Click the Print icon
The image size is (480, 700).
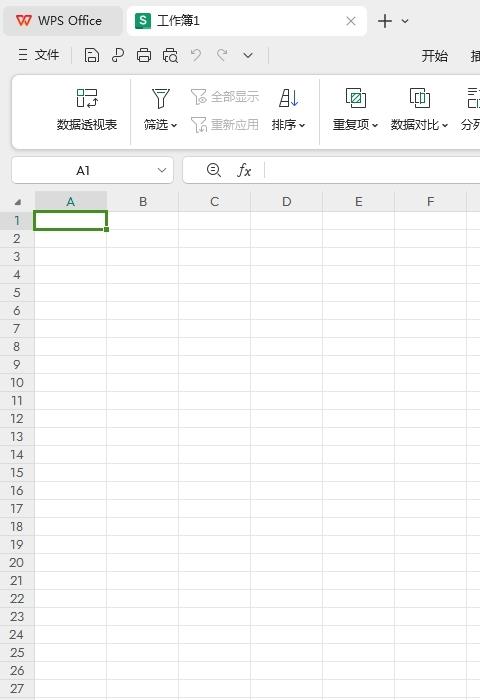click(x=144, y=55)
